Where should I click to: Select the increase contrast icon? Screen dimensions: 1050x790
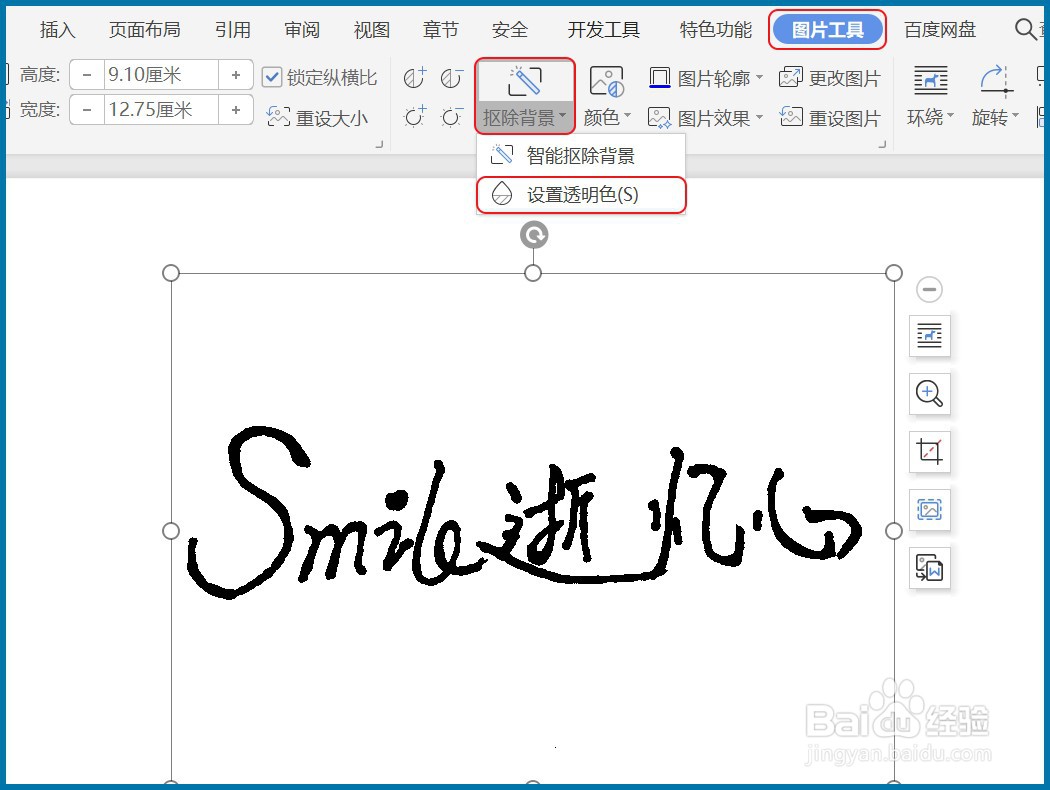415,78
